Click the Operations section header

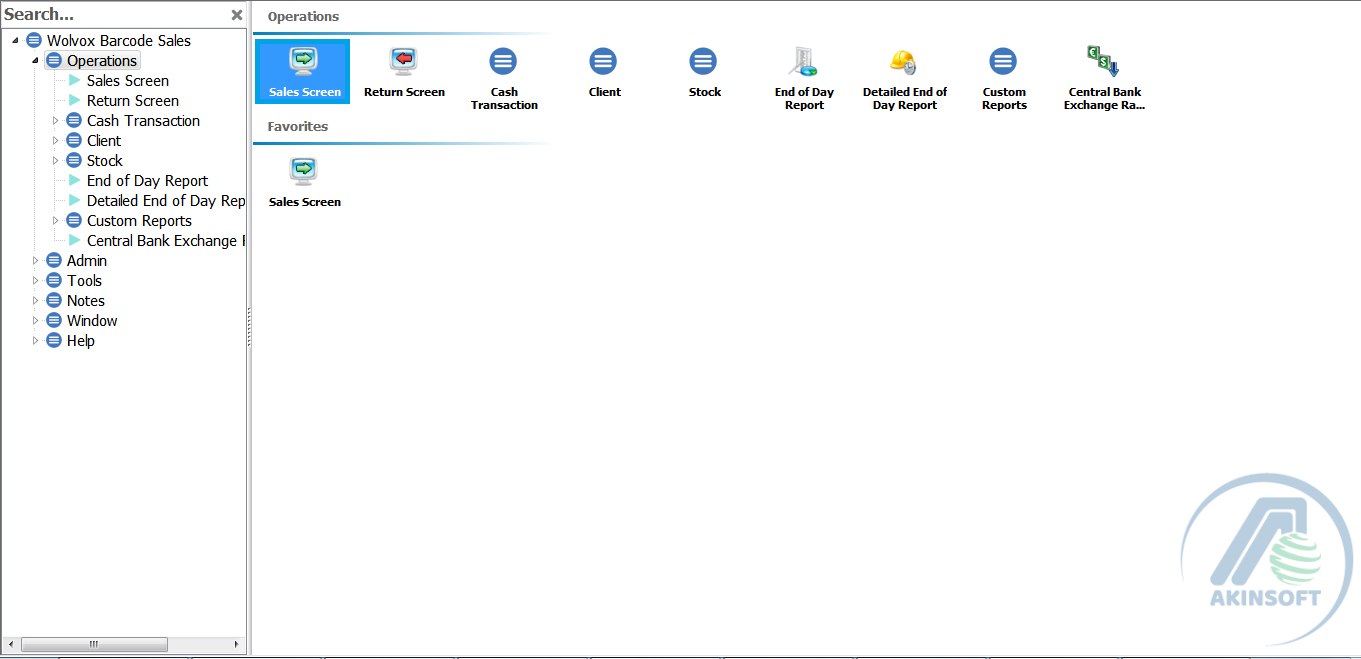pos(303,17)
